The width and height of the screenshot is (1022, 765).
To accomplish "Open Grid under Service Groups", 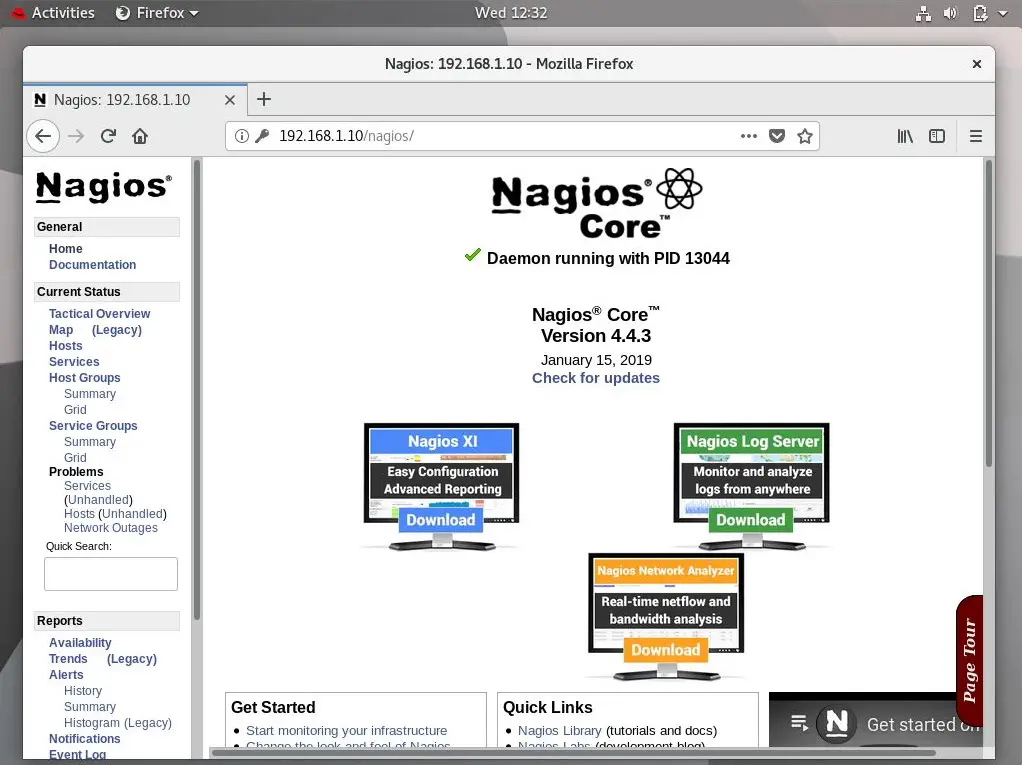I will click(x=75, y=457).
